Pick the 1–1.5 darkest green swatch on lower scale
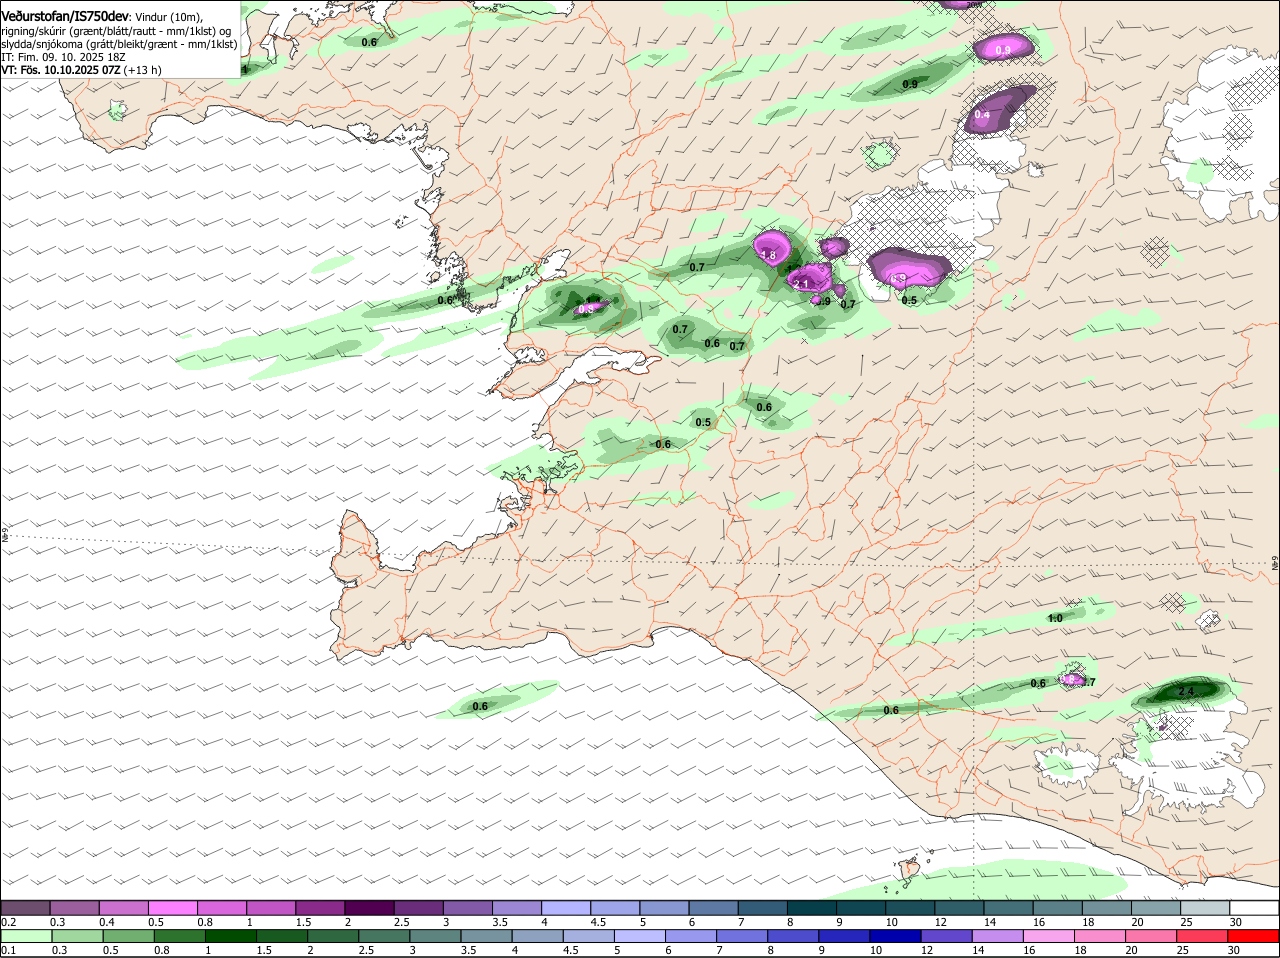This screenshot has width=1280, height=958. pyautogui.click(x=230, y=936)
